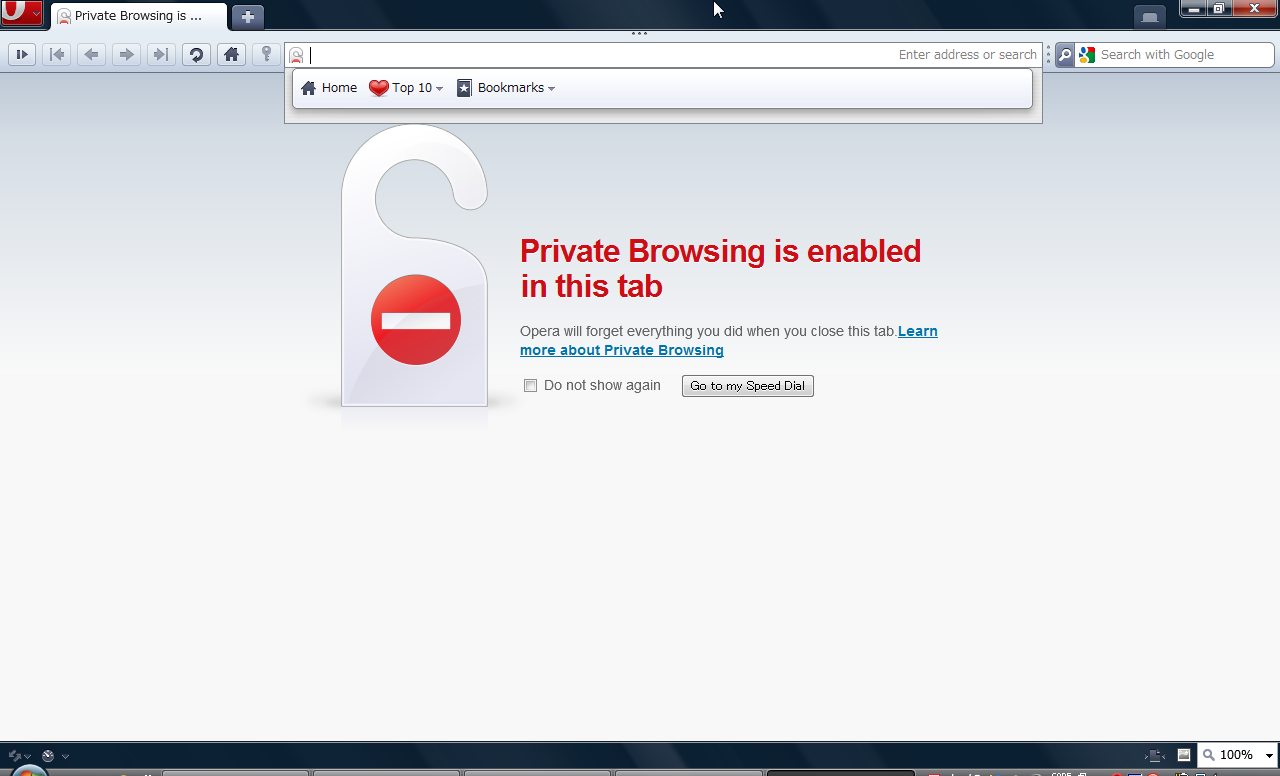Click the vertical dotted handle before the search field
The height and width of the screenshot is (776, 1280).
(x=1048, y=56)
